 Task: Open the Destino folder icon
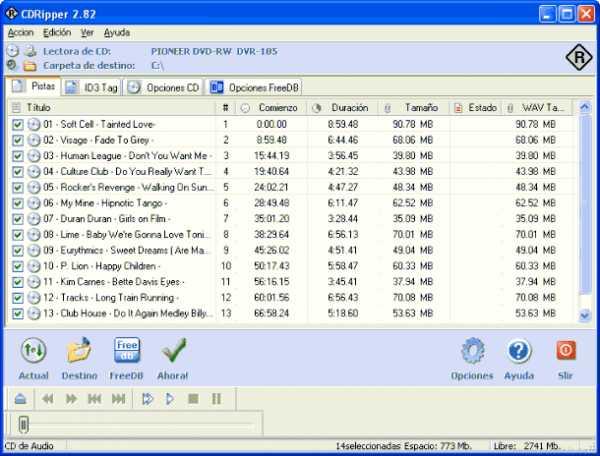coord(79,350)
